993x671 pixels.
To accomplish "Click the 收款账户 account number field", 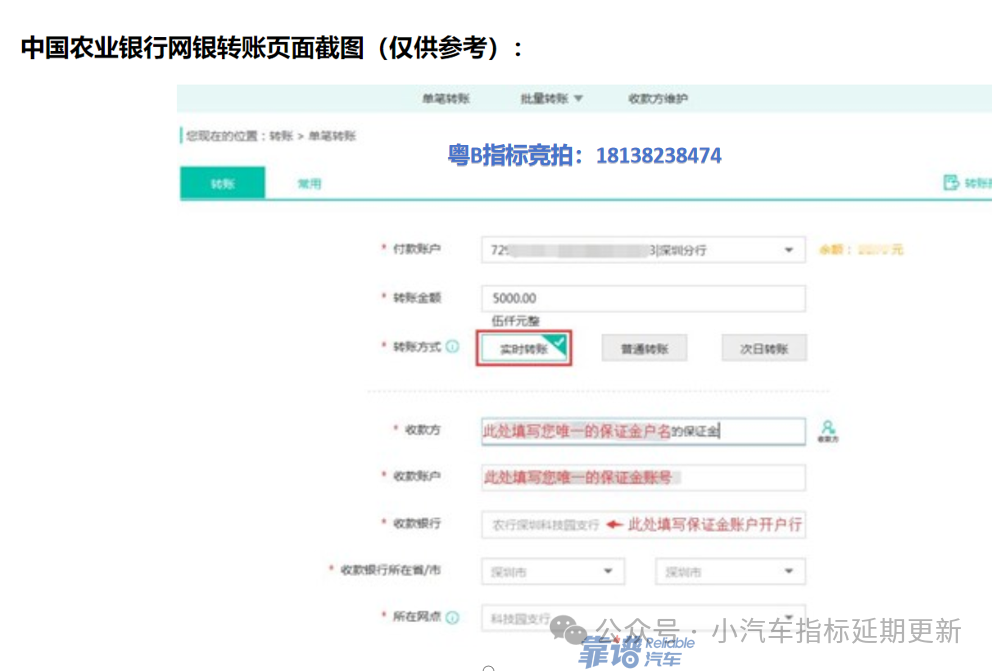I will coord(643,478).
